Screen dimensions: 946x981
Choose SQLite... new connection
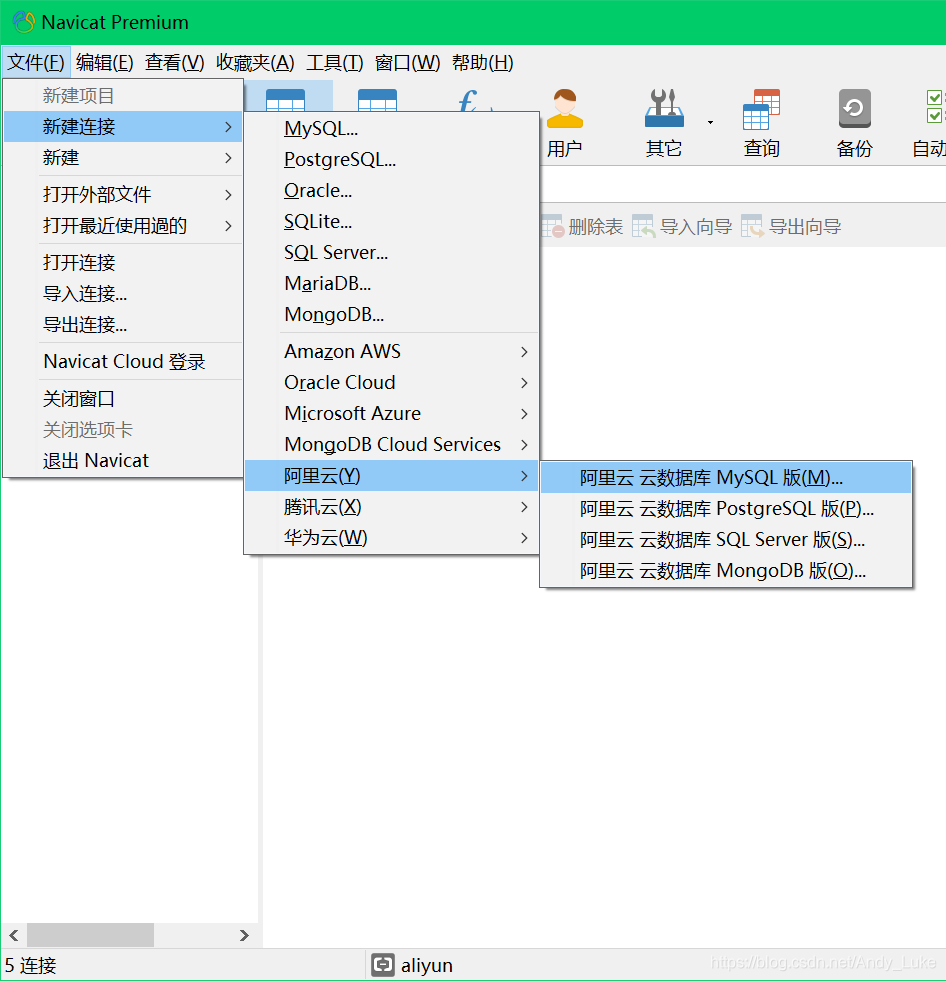392,221
